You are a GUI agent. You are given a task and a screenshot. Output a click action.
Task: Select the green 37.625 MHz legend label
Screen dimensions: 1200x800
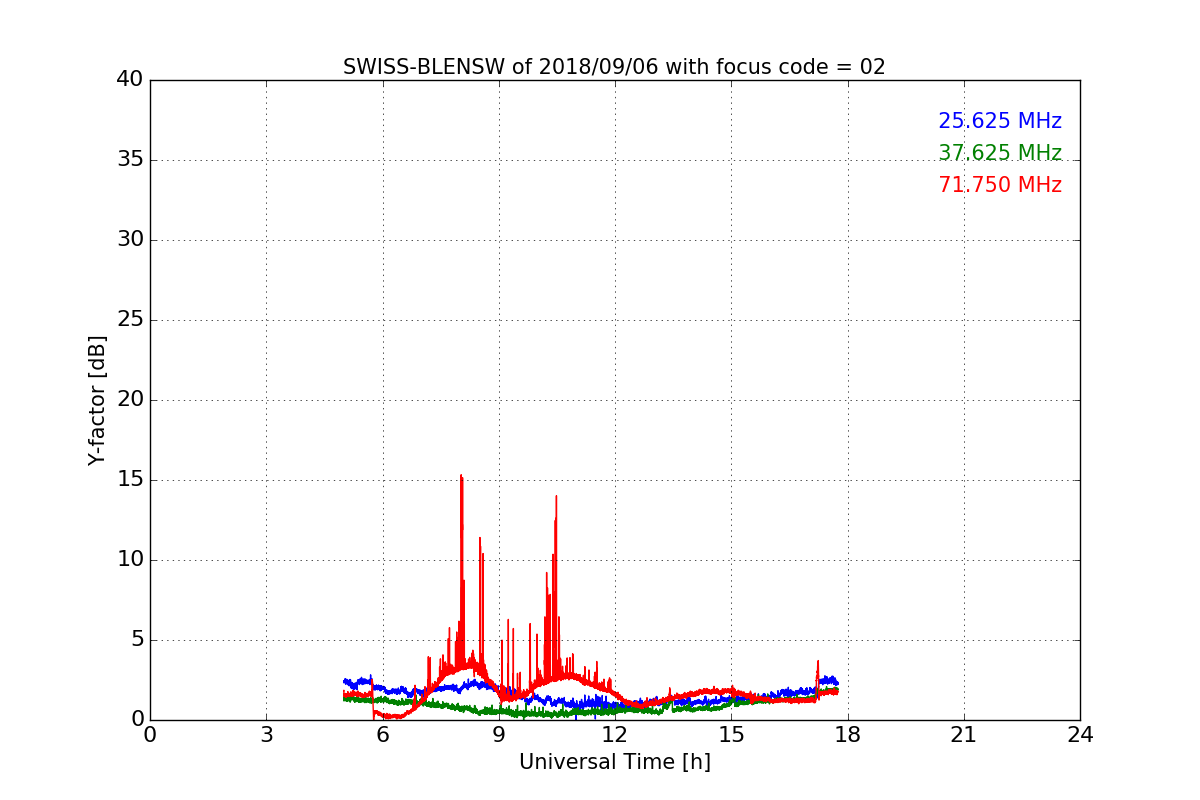[1000, 153]
